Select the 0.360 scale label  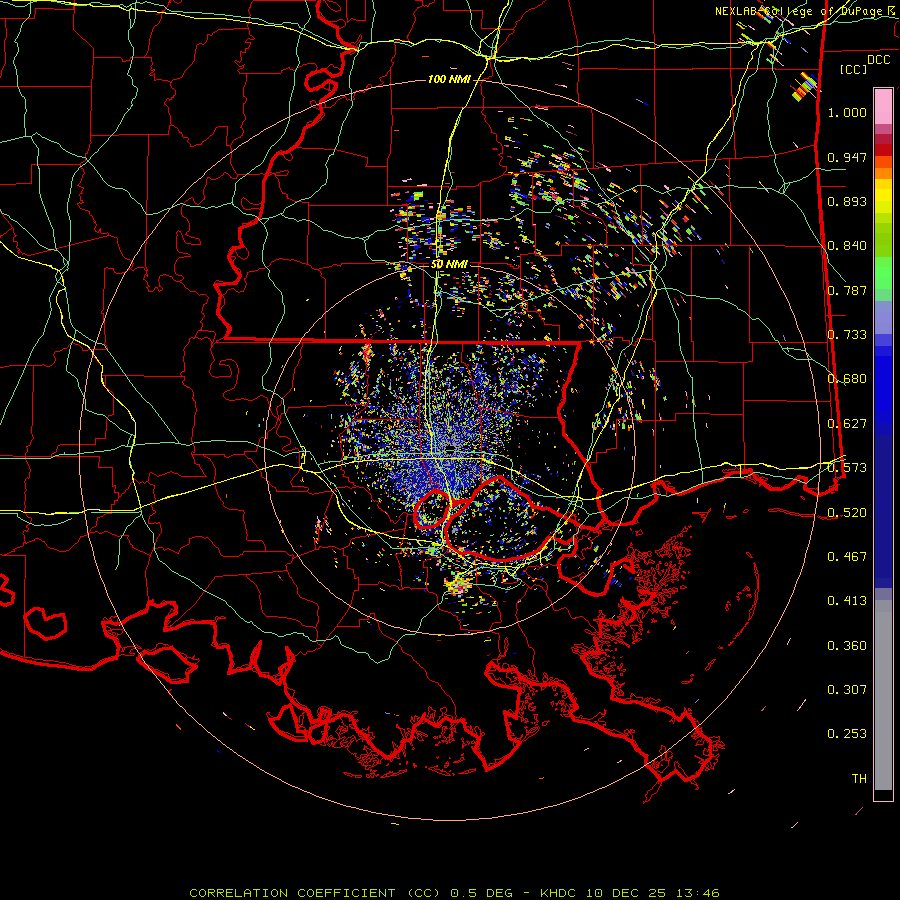pos(847,646)
